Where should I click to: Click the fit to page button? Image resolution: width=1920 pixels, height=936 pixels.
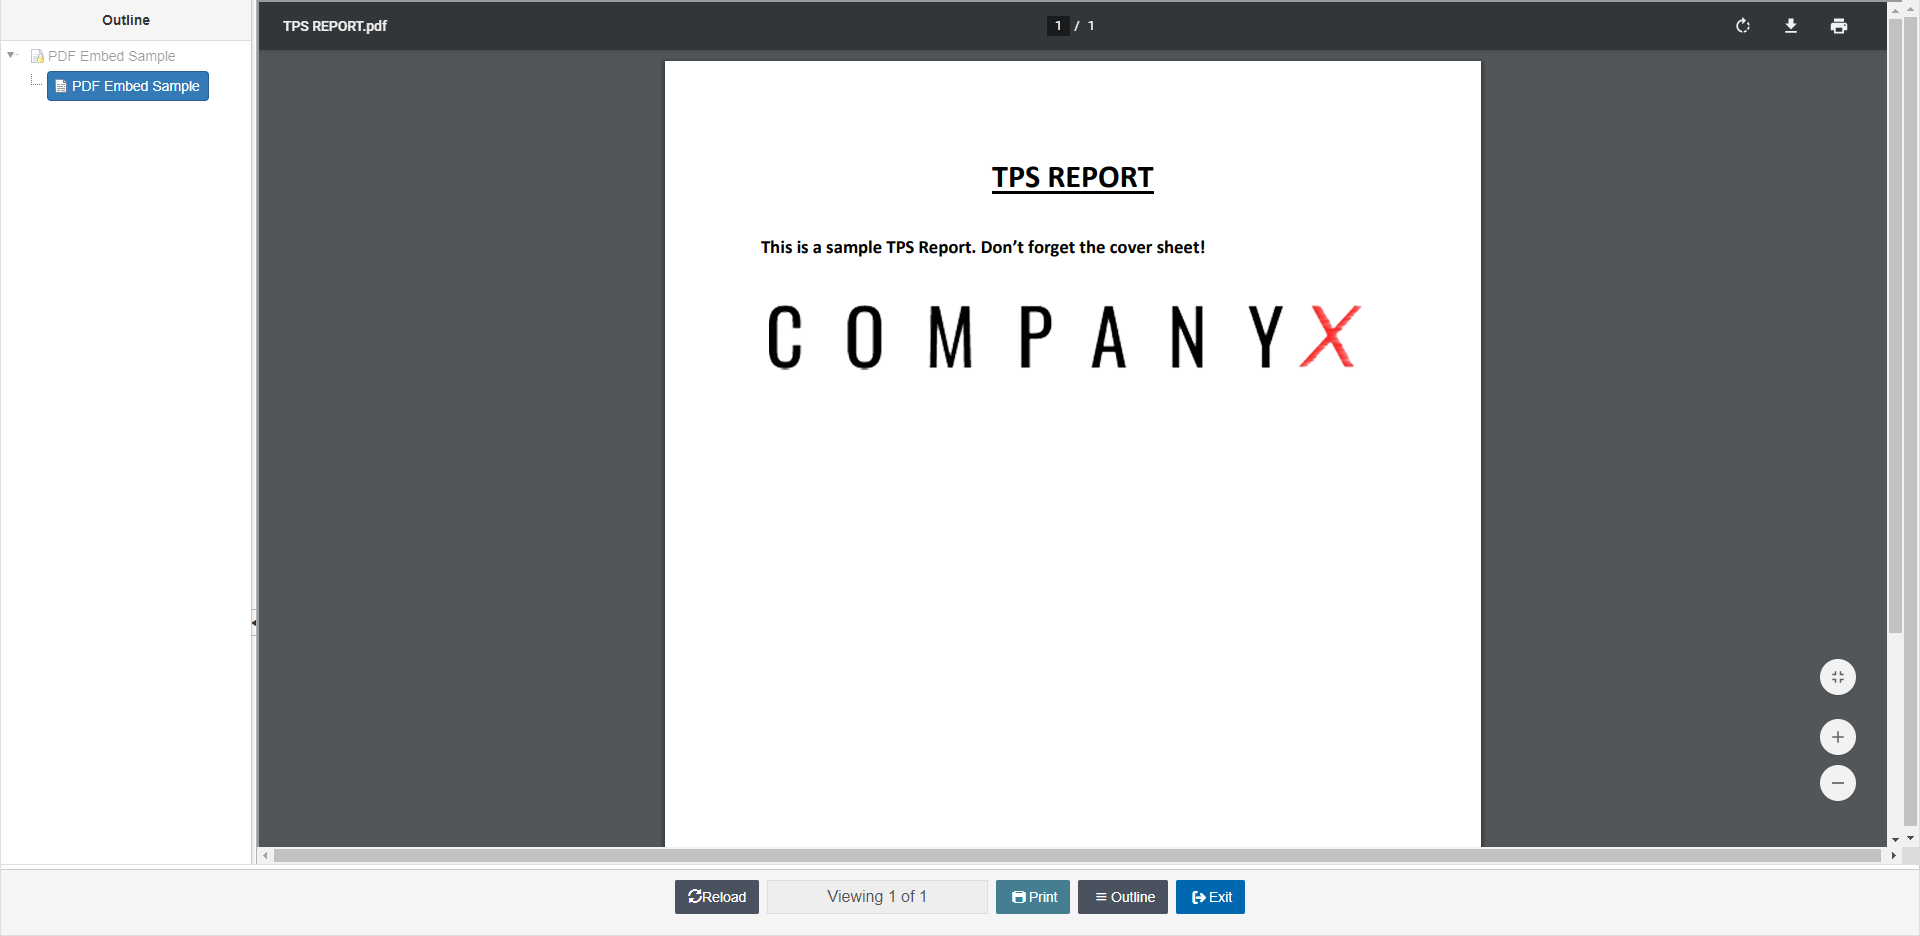[1838, 677]
